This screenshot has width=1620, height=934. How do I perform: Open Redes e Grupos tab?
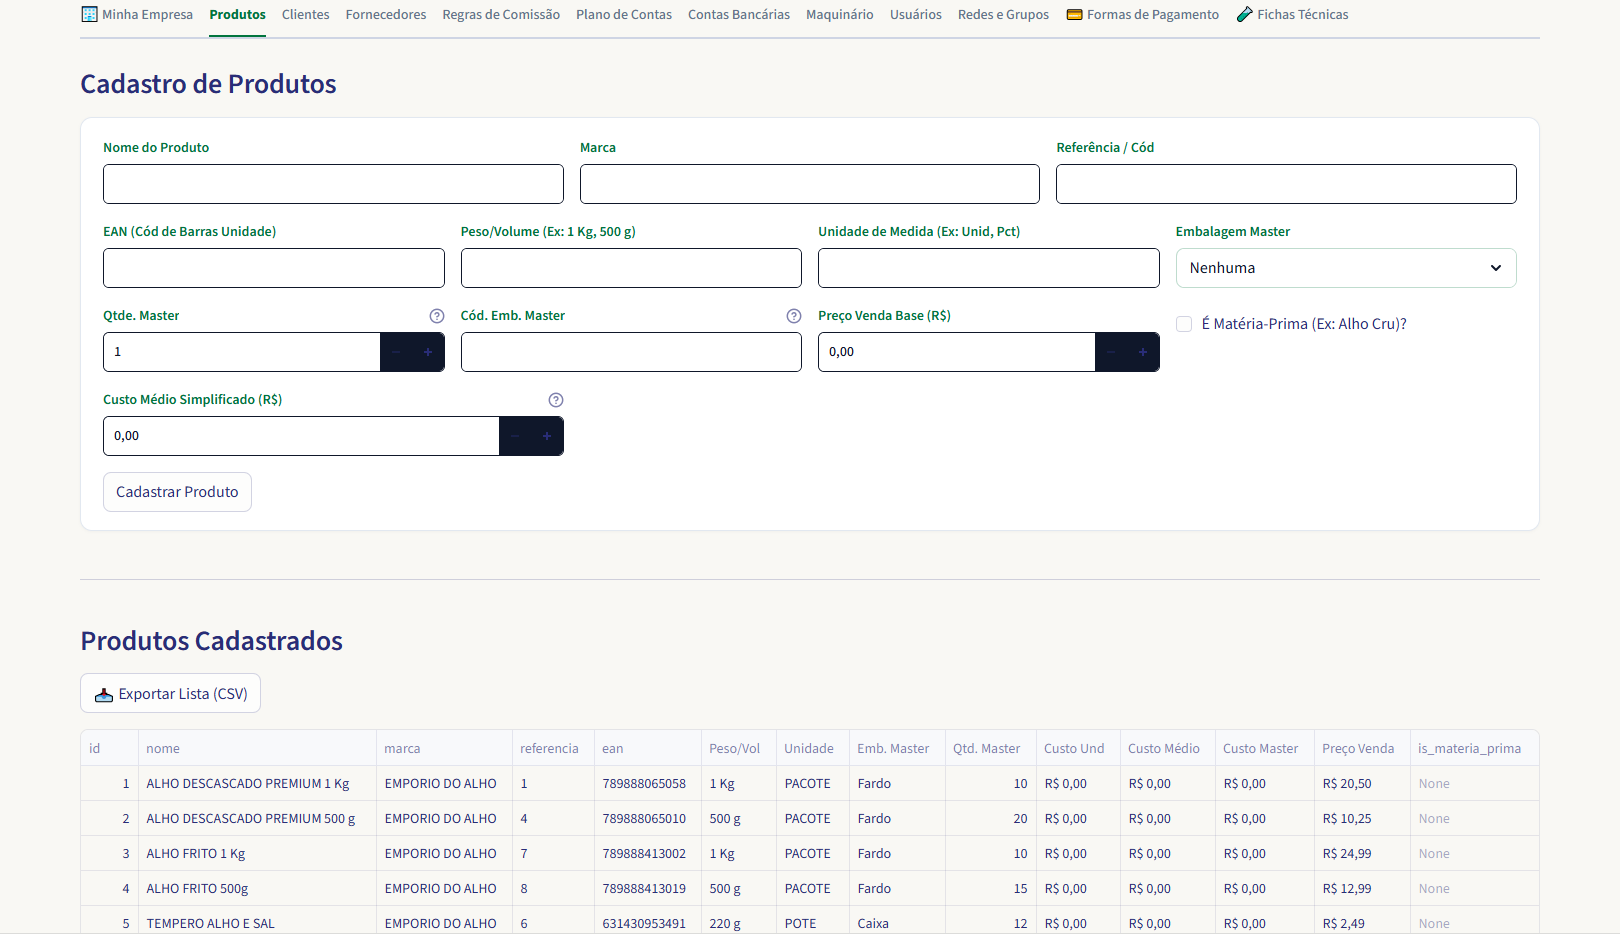(1003, 15)
